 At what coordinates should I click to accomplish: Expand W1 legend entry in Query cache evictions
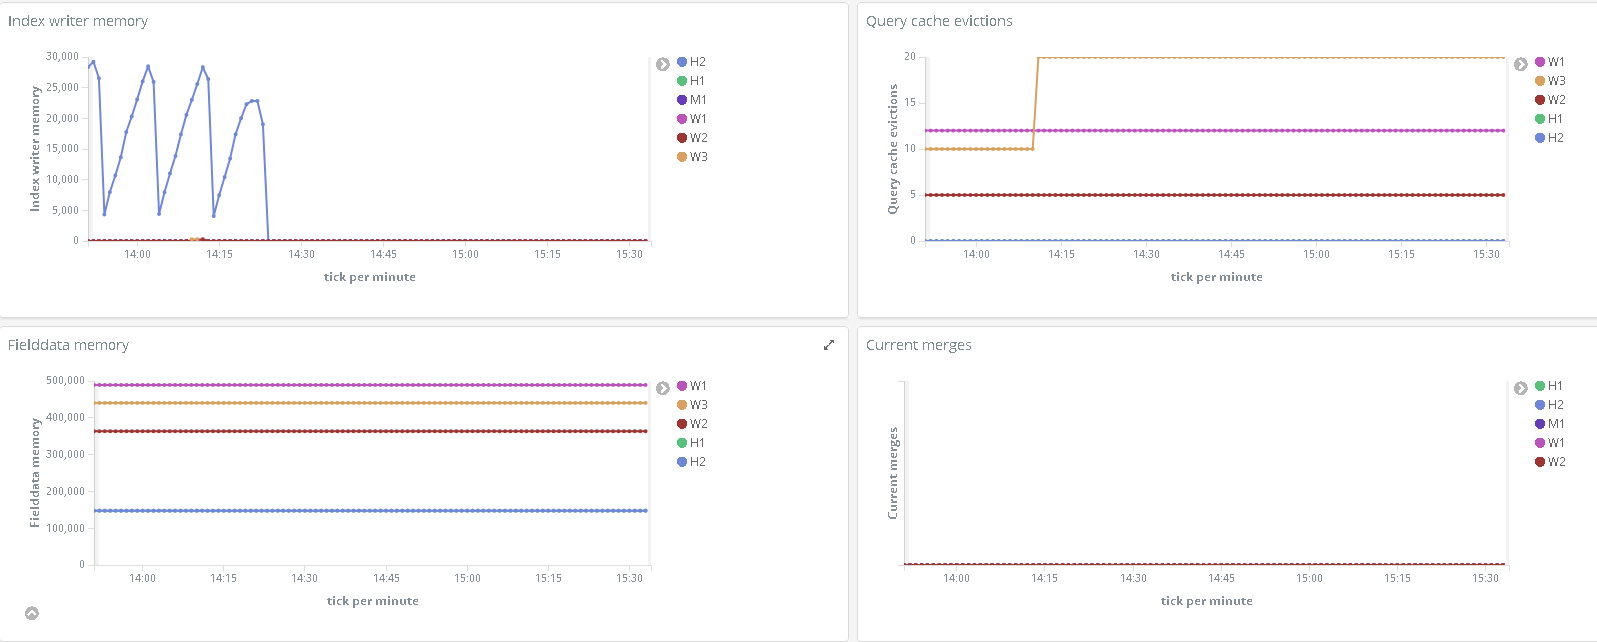pos(1556,62)
